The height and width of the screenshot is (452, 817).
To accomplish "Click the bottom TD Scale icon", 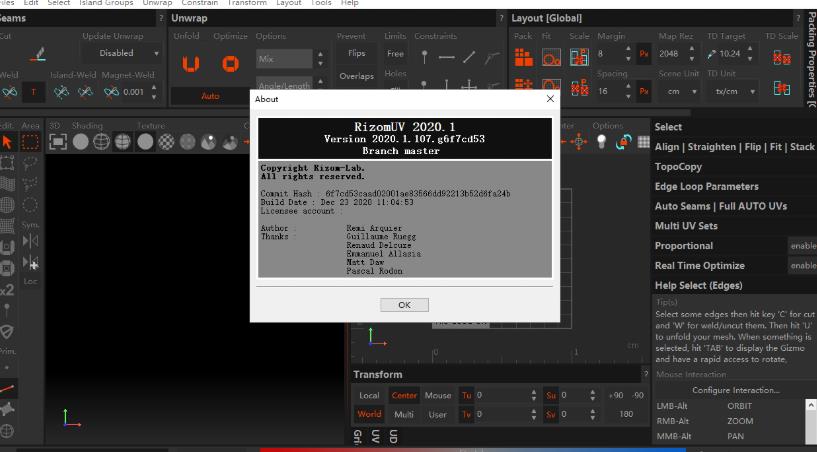I will (782, 88).
